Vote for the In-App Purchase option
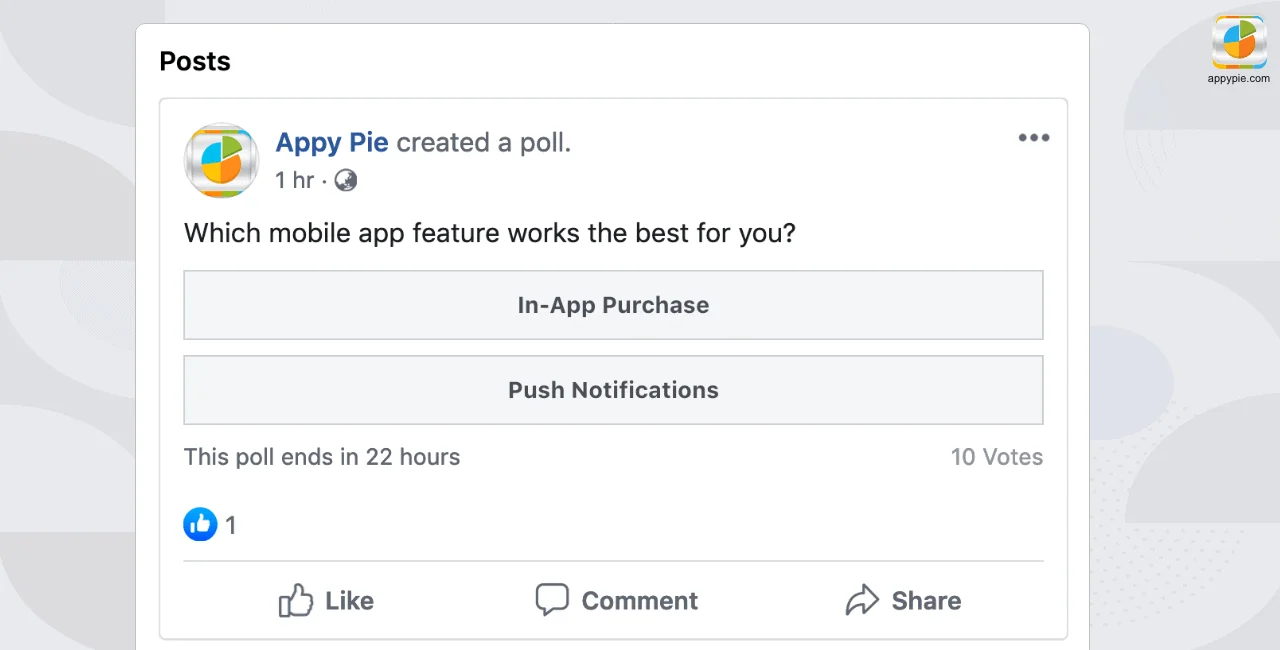Image resolution: width=1280 pixels, height=650 pixels. tap(613, 305)
